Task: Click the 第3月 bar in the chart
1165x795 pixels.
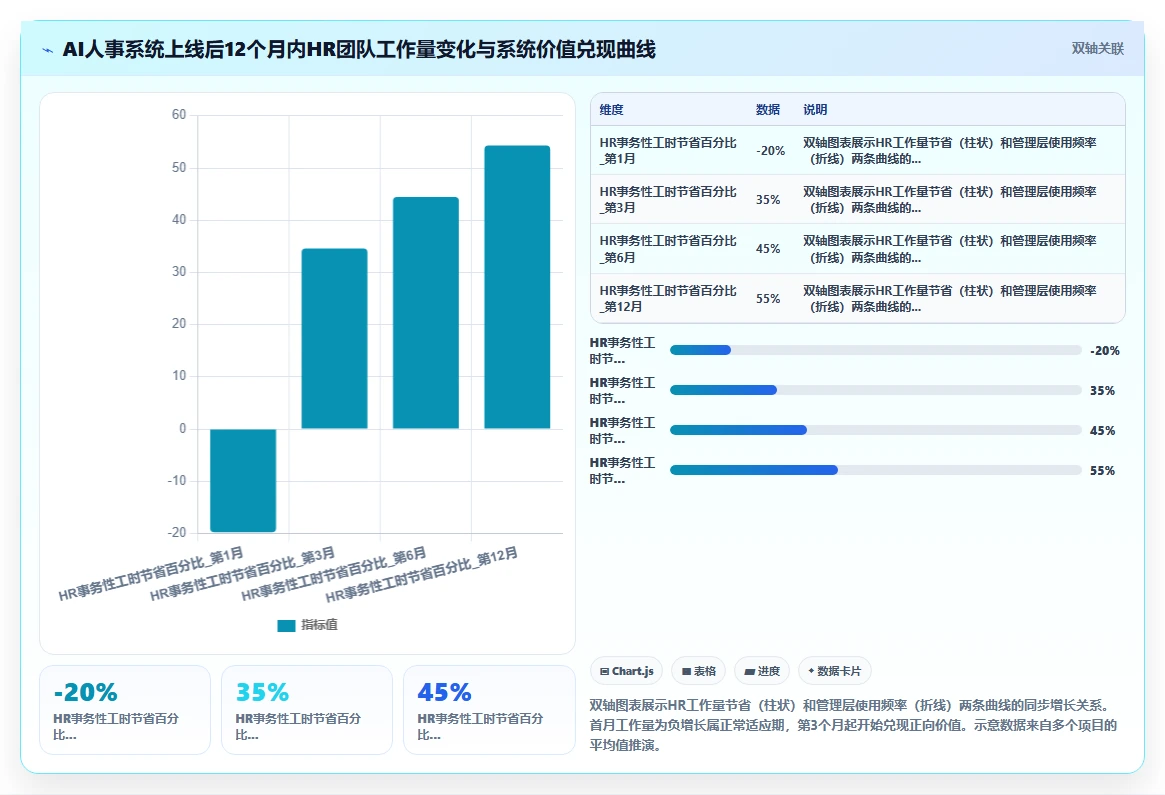Action: coord(334,338)
